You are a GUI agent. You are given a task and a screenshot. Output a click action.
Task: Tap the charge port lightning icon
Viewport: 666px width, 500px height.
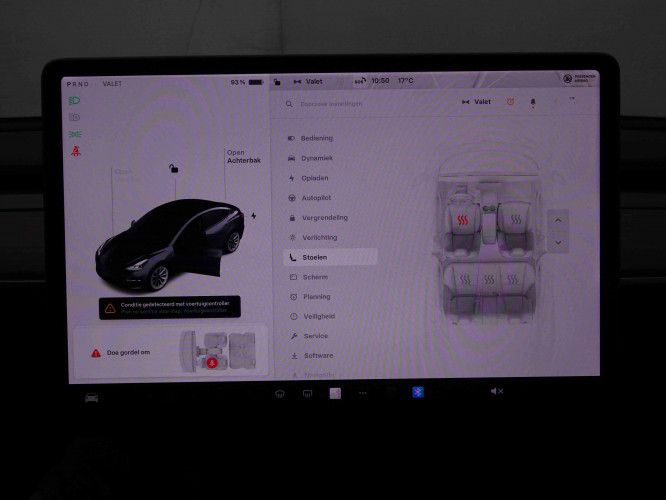[253, 215]
